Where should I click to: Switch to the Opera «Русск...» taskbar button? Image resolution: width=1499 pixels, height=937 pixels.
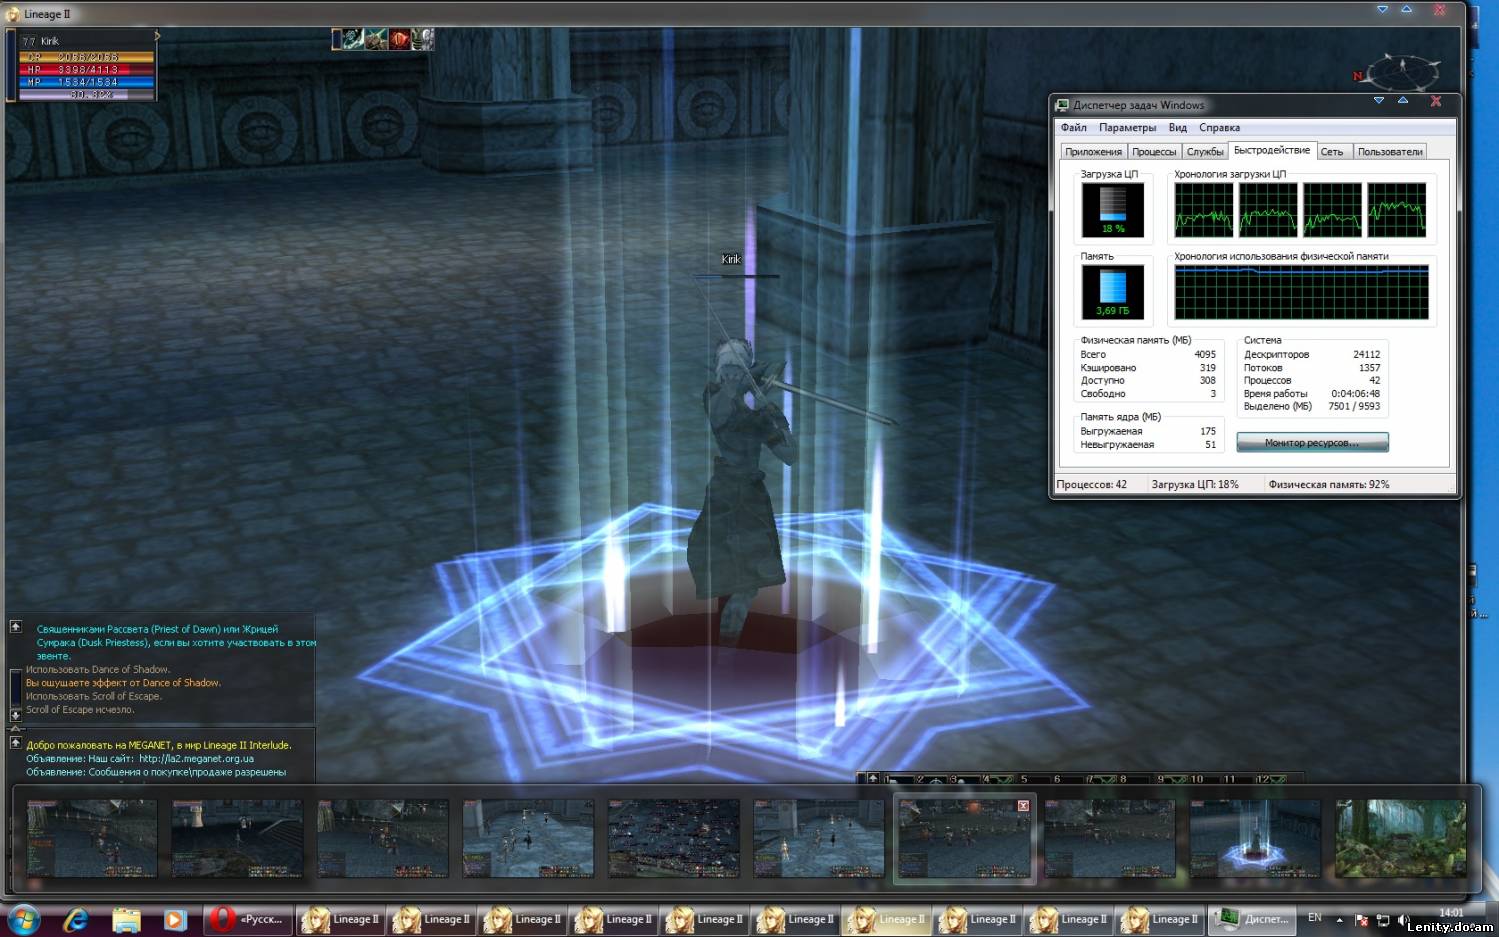tap(248, 919)
